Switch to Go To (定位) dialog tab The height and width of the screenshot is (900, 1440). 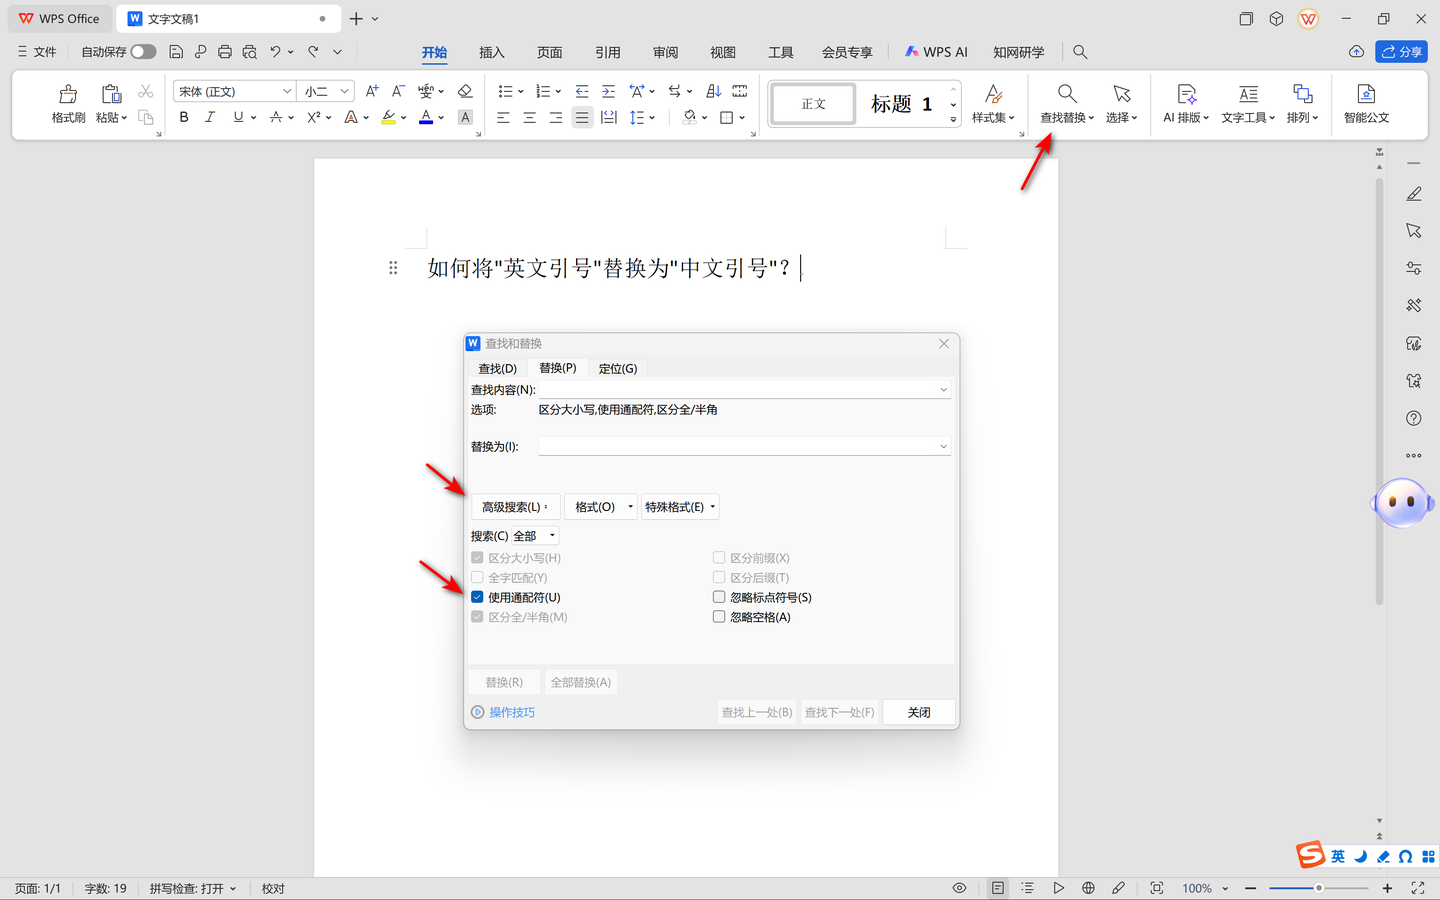[x=618, y=369]
